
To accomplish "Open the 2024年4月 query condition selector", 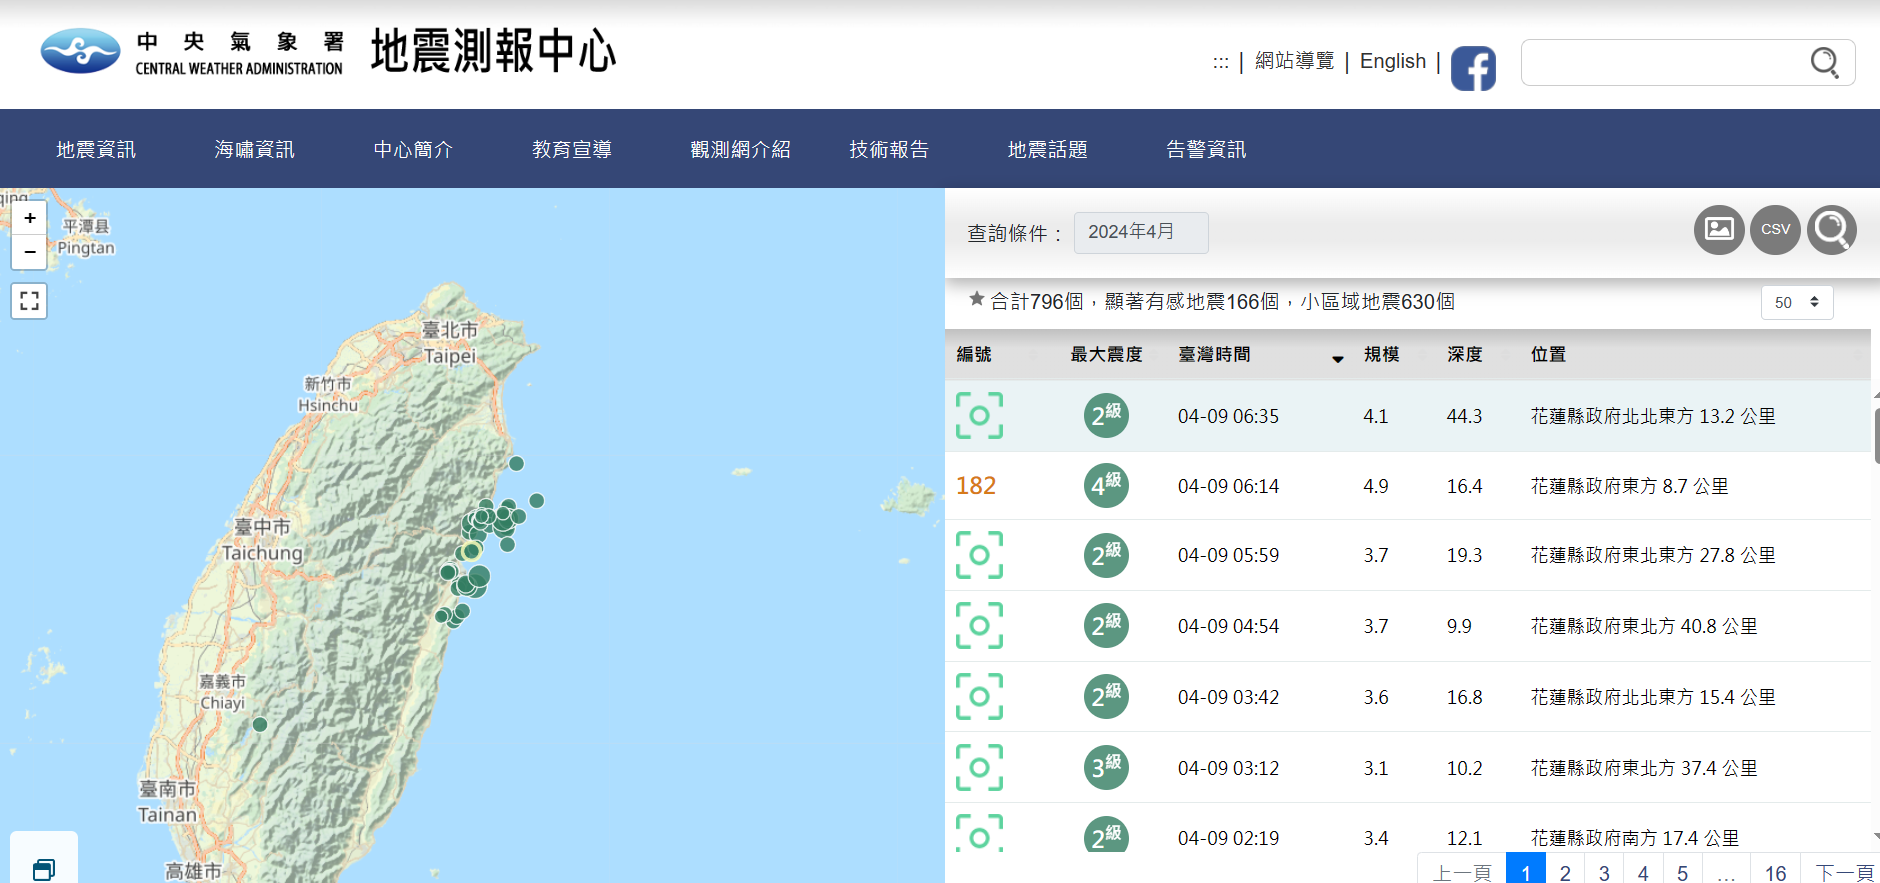I will point(1140,232).
